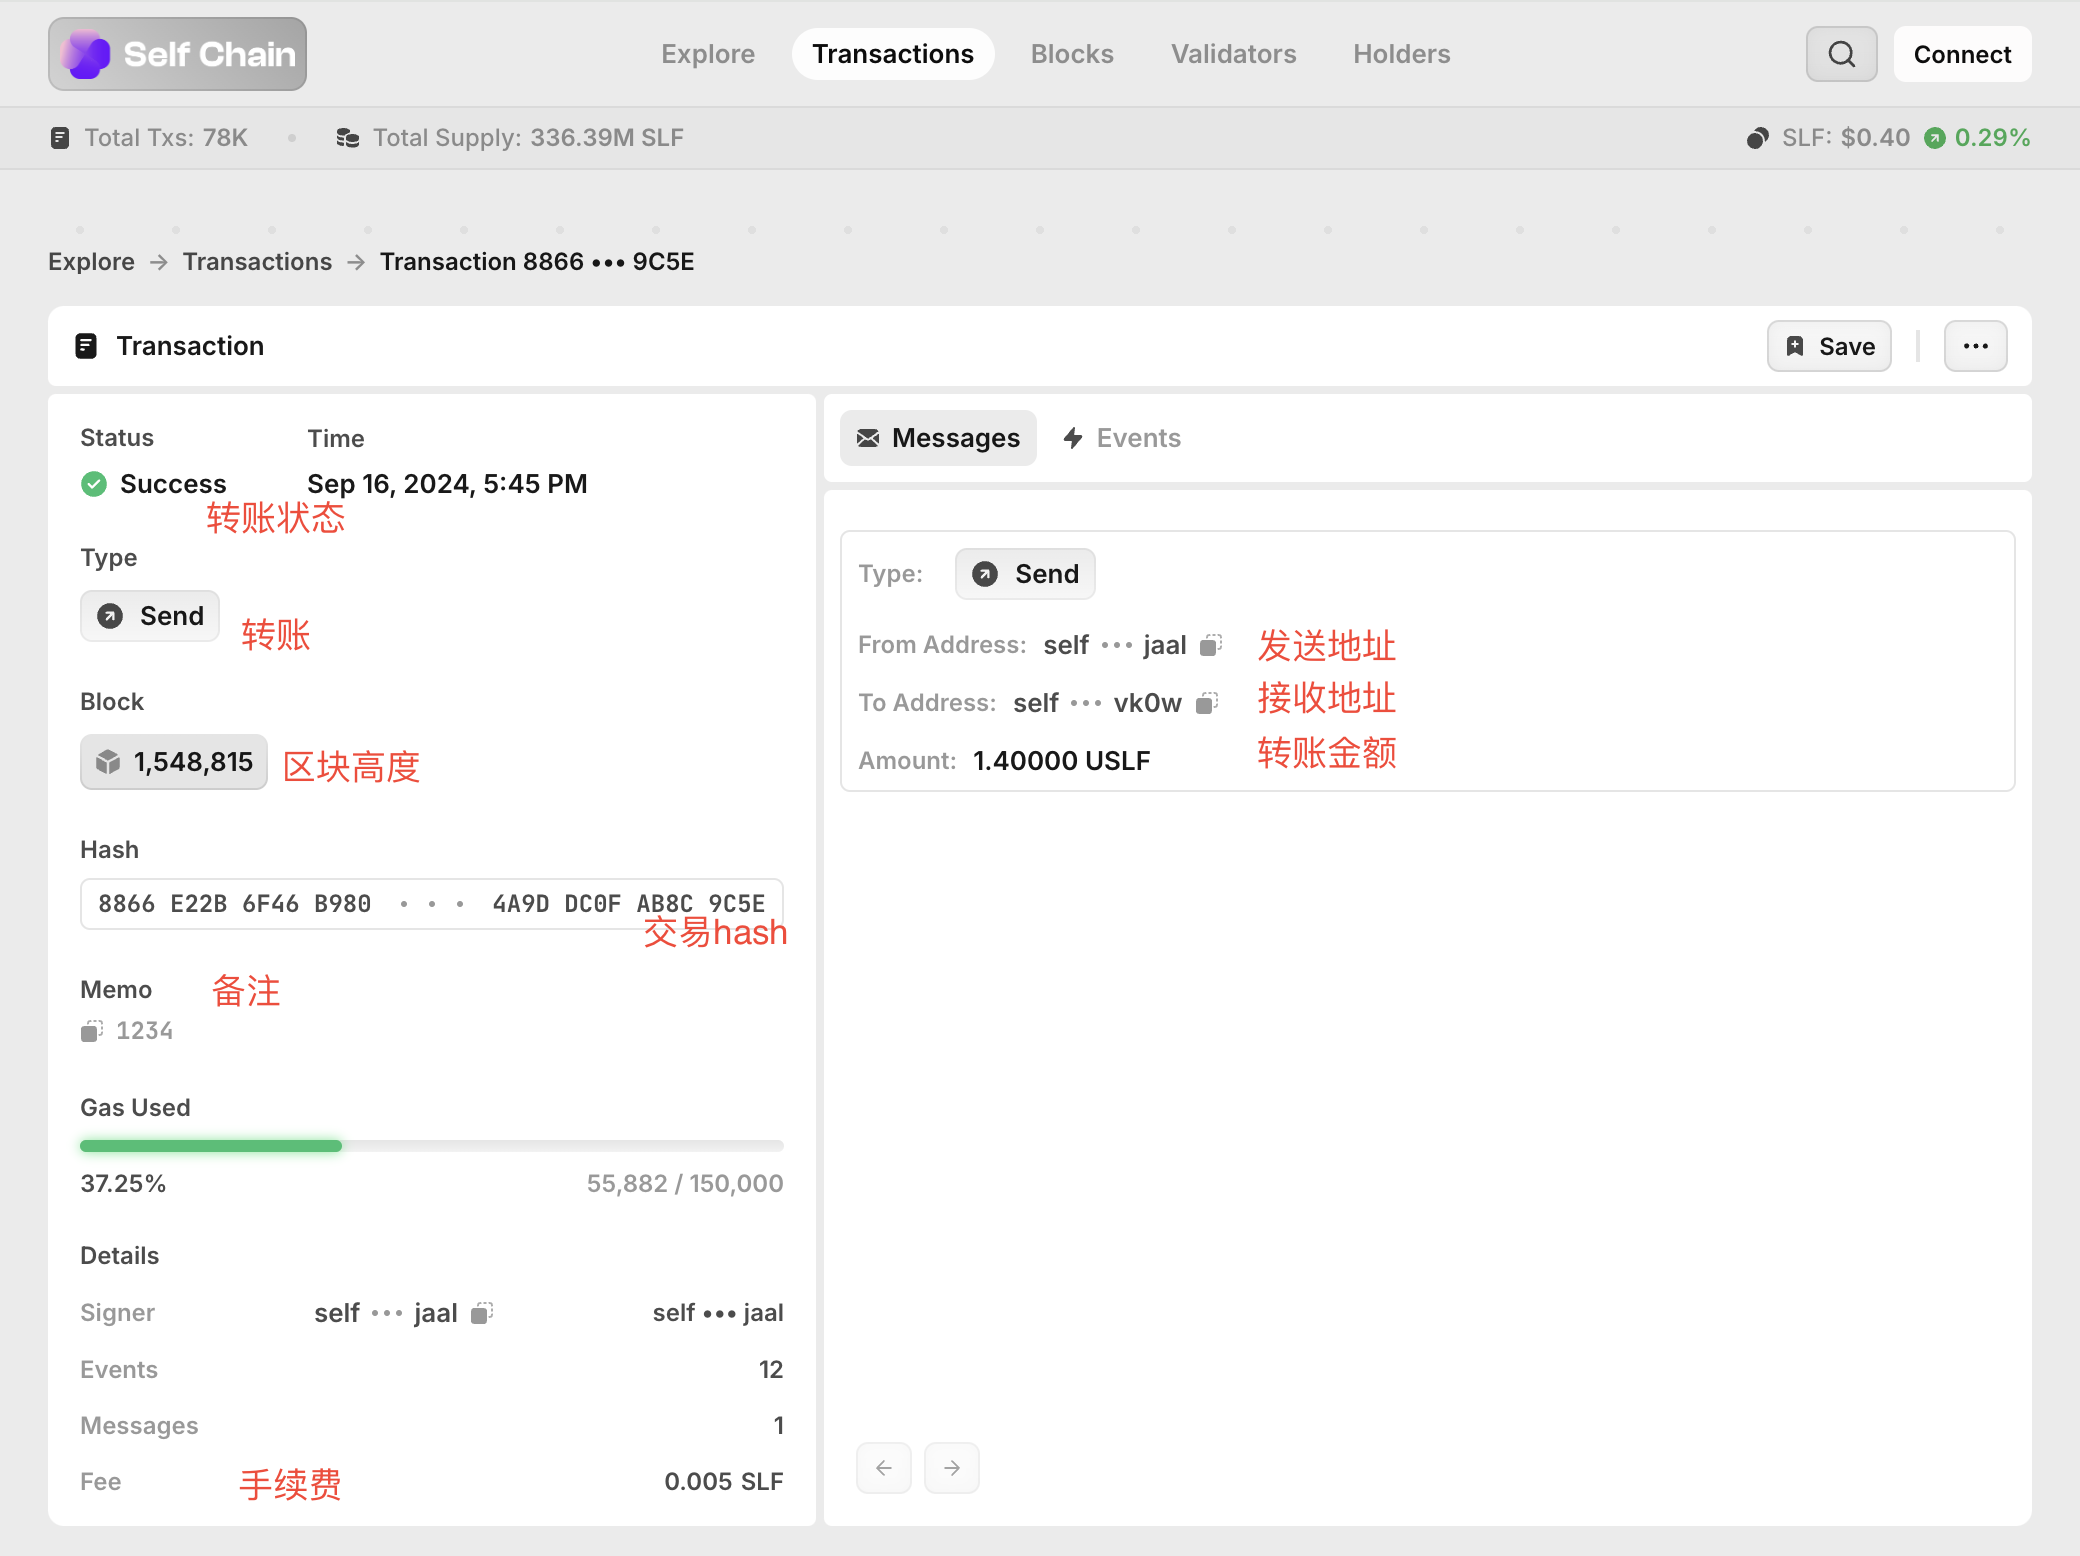This screenshot has width=2080, height=1556.
Task: Open block 1,548,815 details
Action: pyautogui.click(x=174, y=762)
